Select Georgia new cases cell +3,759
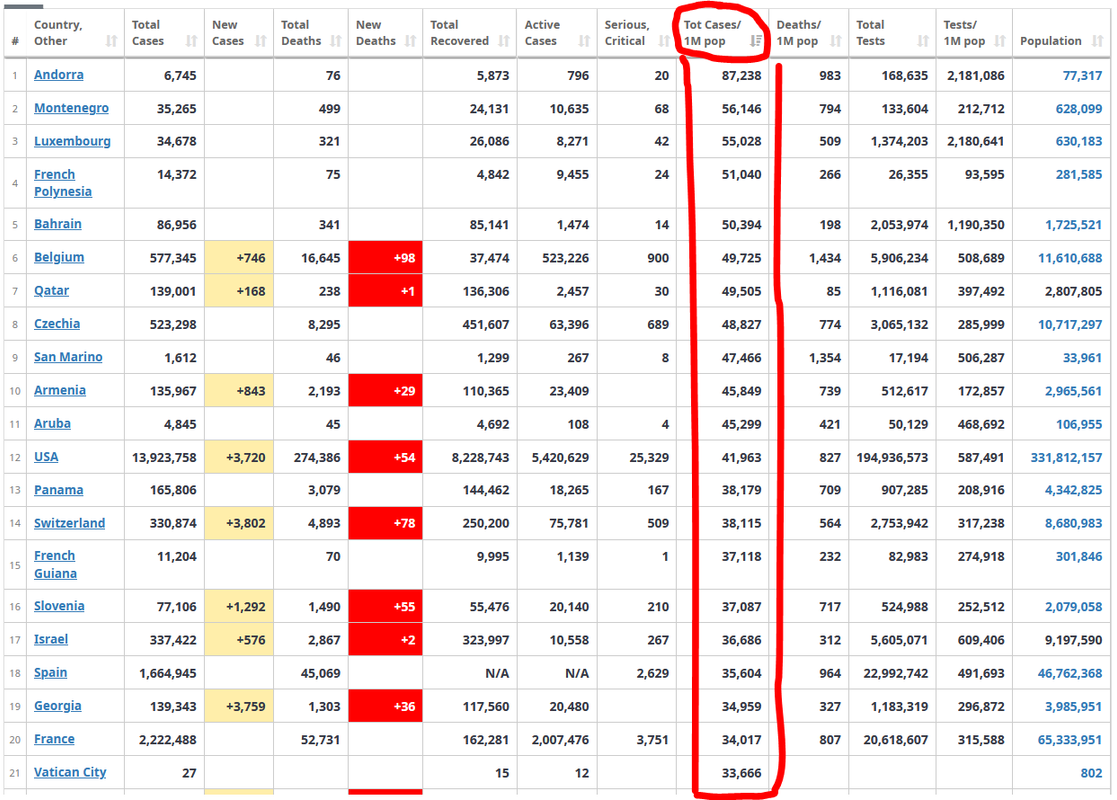Viewport: 1117px width, 800px height. [x=239, y=707]
